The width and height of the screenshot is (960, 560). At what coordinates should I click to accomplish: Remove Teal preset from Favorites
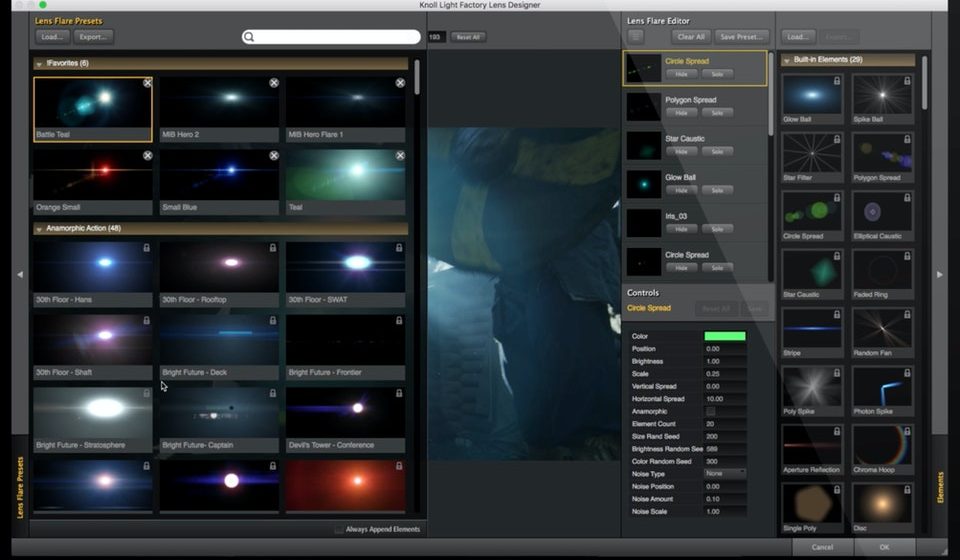pos(400,155)
